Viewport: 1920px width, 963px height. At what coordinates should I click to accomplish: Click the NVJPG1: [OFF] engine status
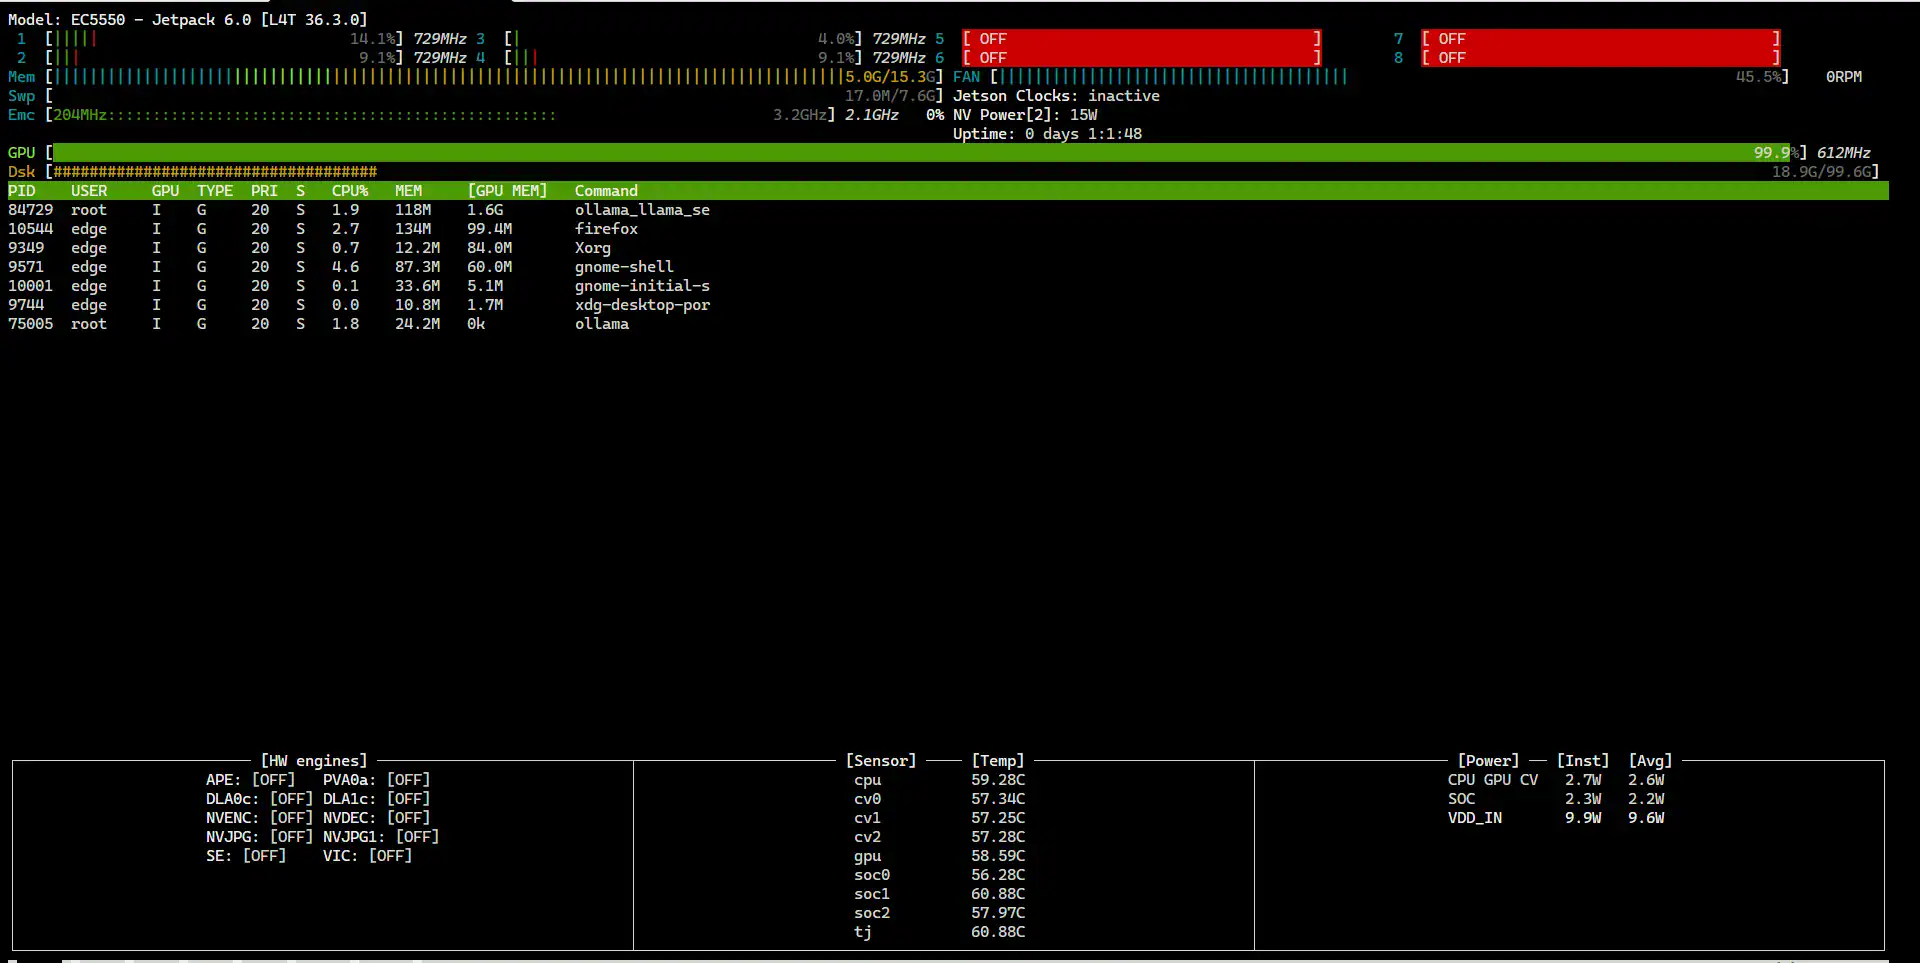(381, 837)
